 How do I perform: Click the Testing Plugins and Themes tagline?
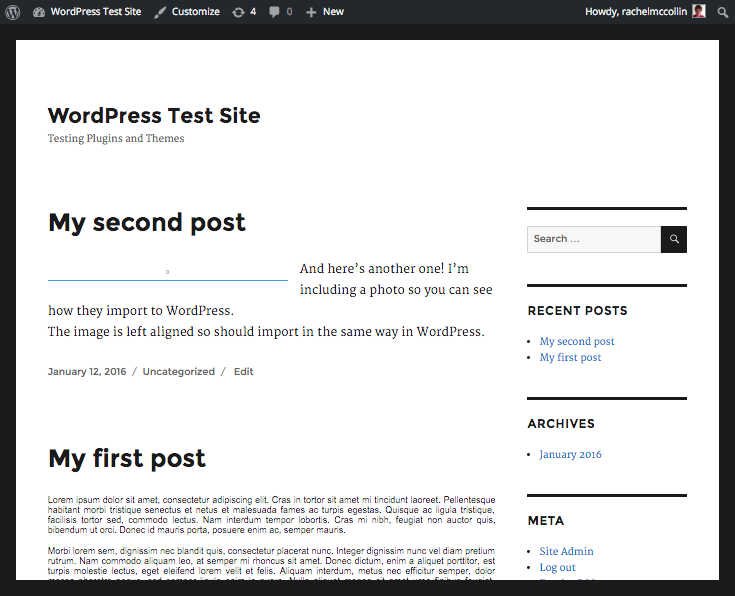[116, 138]
